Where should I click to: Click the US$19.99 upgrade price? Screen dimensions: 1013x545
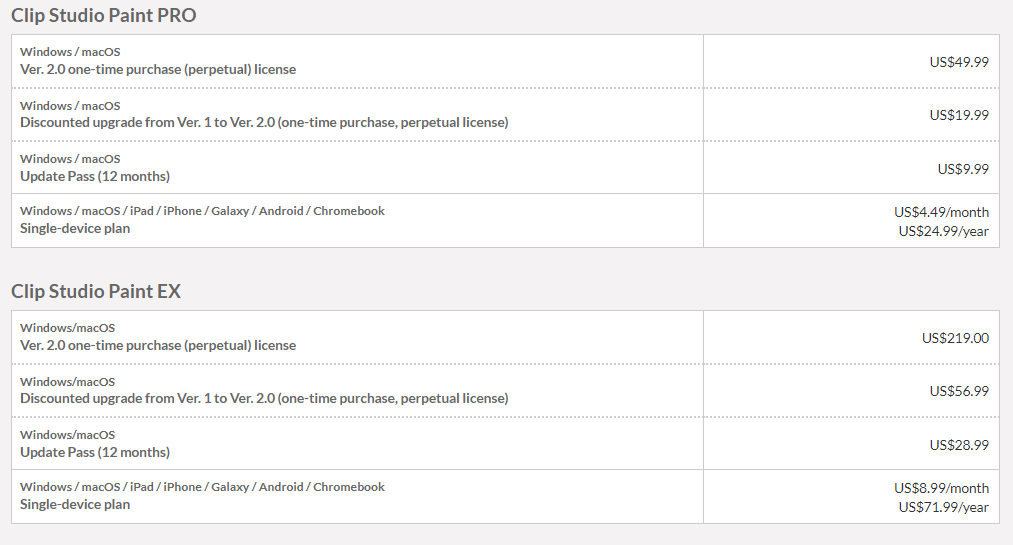pos(959,115)
